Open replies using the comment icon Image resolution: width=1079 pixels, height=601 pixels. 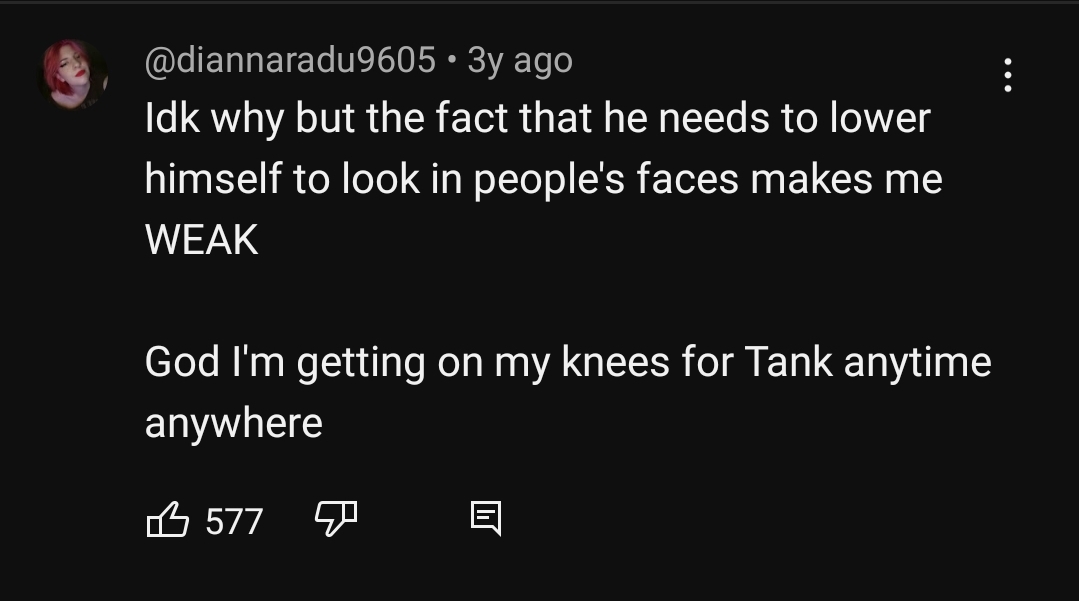(x=486, y=518)
